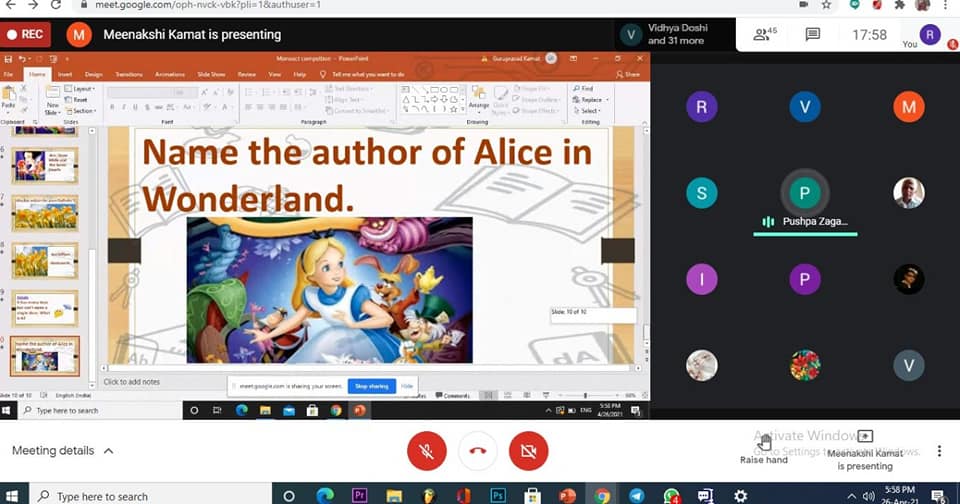The height and width of the screenshot is (504, 960).
Task: Click New Slide in PowerPoint ribbon
Action: pyautogui.click(x=52, y=103)
